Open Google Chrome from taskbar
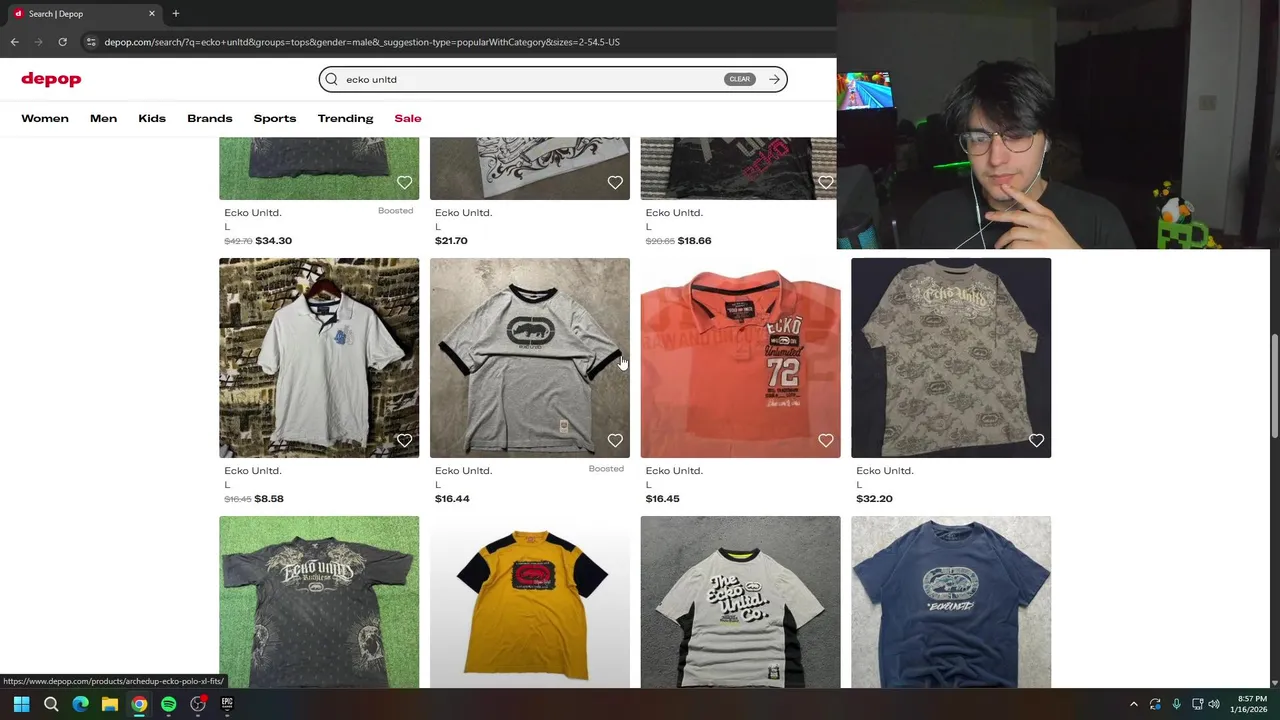The width and height of the screenshot is (1280, 720). point(139,704)
